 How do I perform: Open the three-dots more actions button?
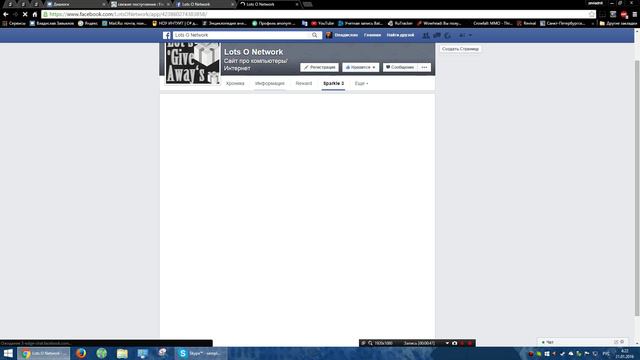click(424, 67)
